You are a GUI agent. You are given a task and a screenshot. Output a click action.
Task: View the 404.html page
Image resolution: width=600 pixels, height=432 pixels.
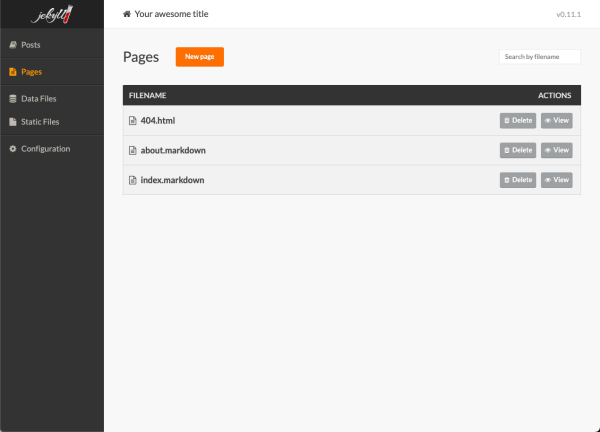pyautogui.click(x=557, y=121)
